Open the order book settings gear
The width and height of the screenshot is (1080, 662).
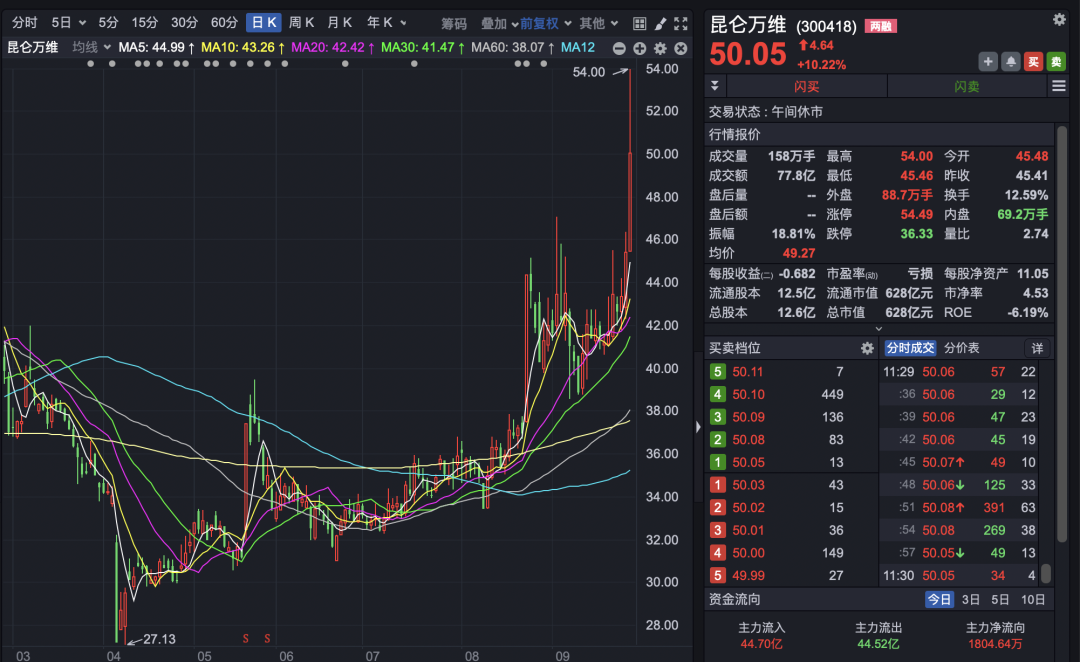pyautogui.click(x=866, y=348)
